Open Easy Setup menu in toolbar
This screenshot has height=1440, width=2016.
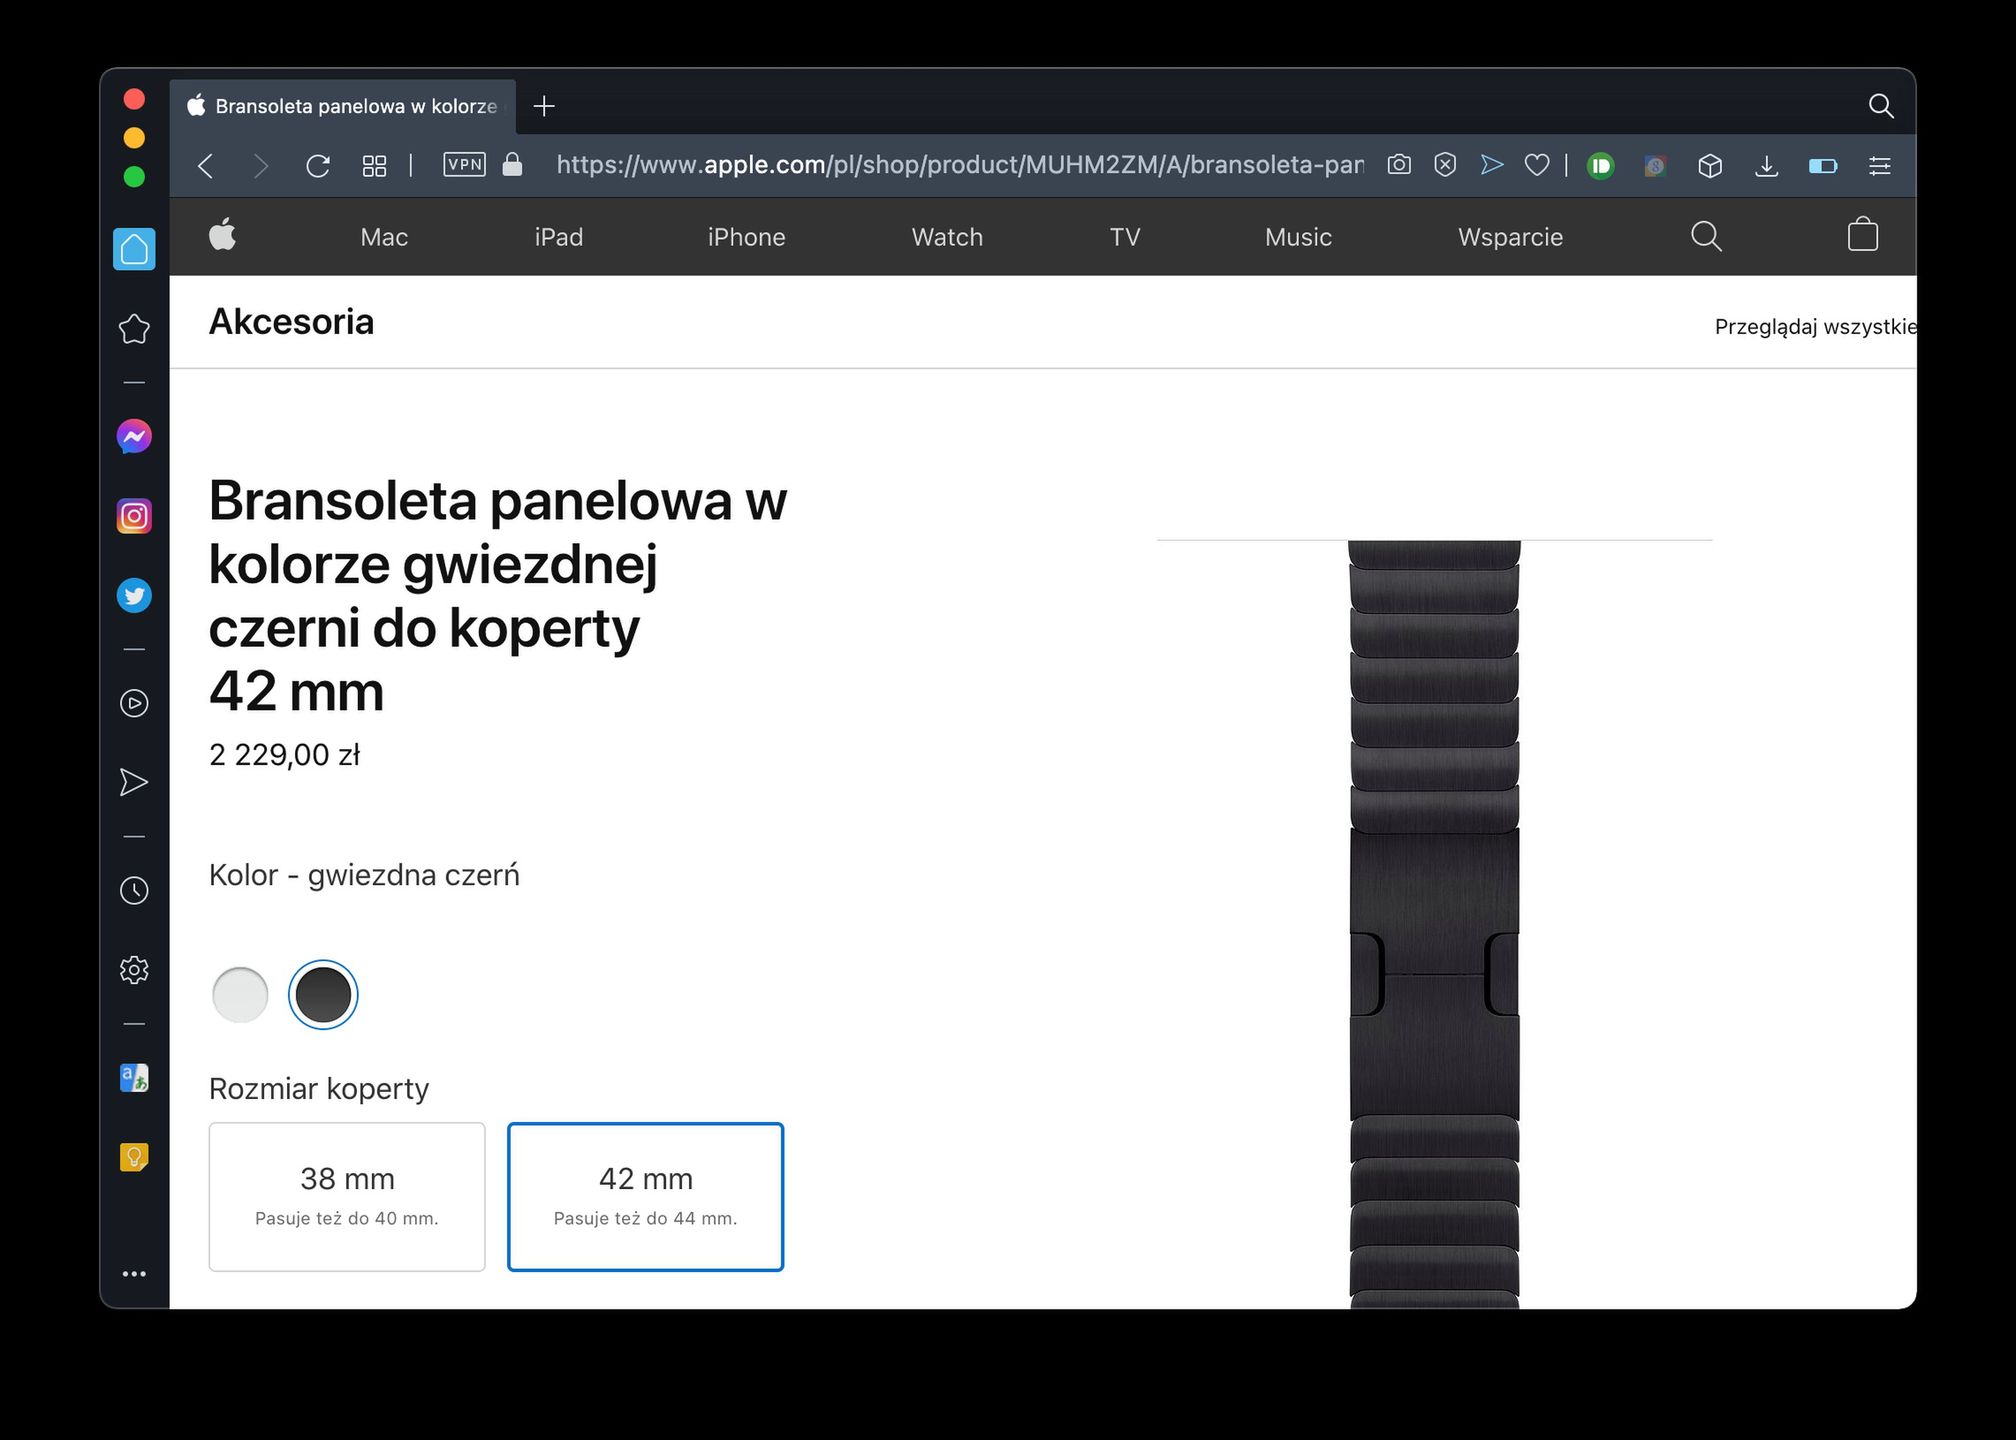1879,166
